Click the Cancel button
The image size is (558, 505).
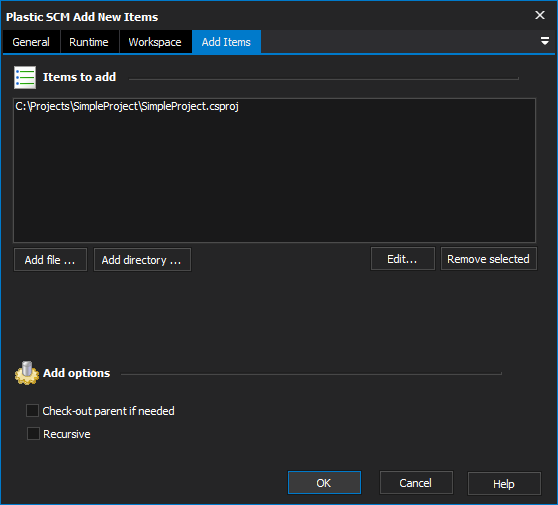tap(416, 483)
